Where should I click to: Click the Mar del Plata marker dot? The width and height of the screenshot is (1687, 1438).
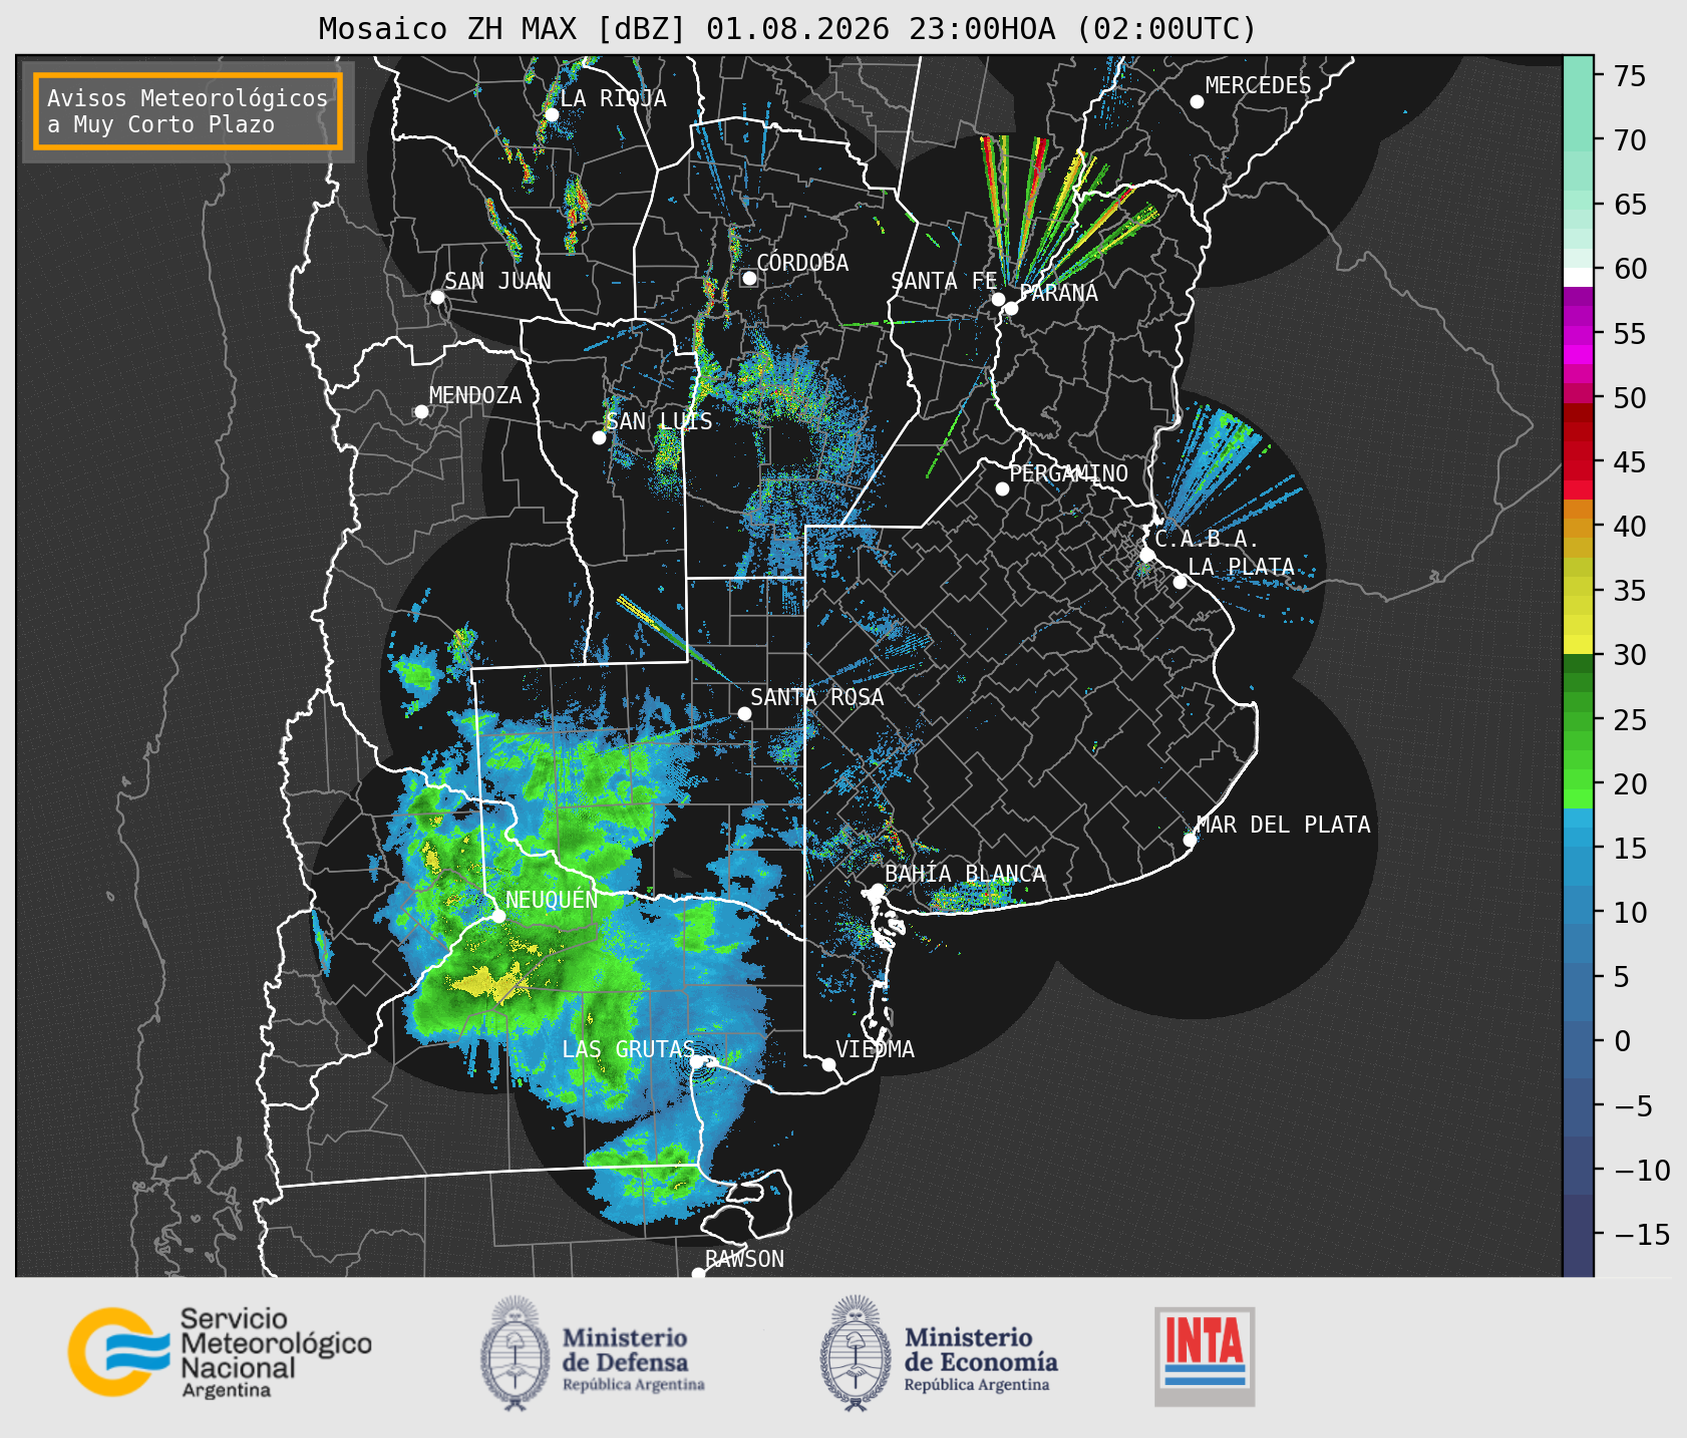1190,839
